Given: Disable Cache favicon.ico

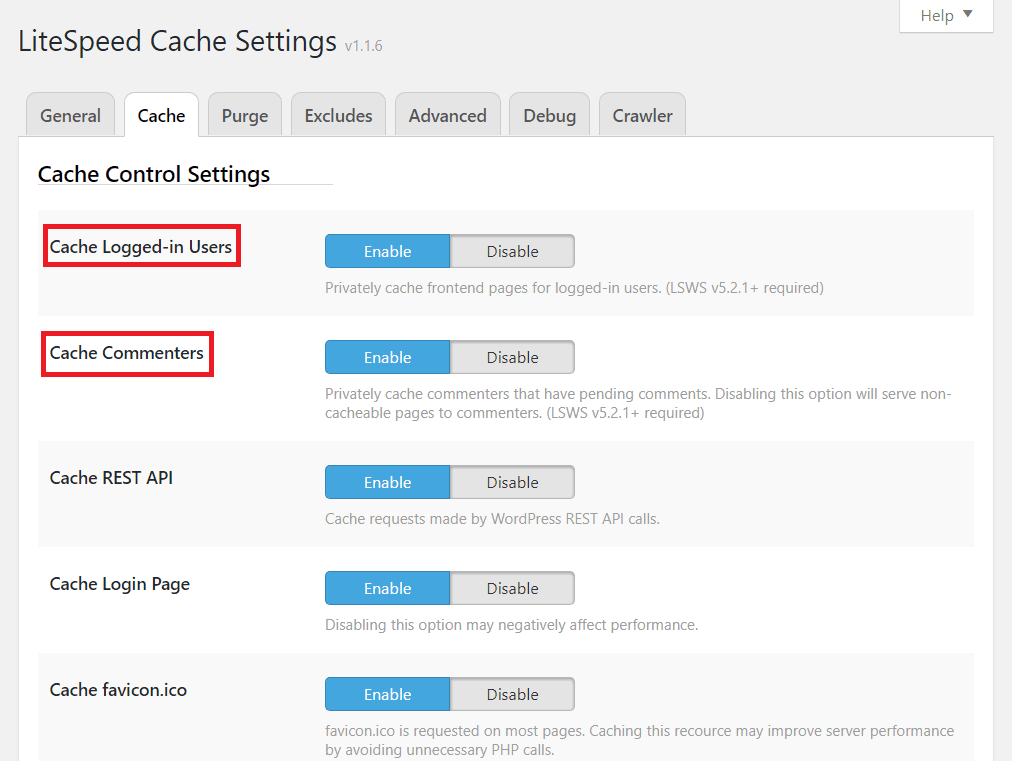Looking at the screenshot, I should coord(512,694).
